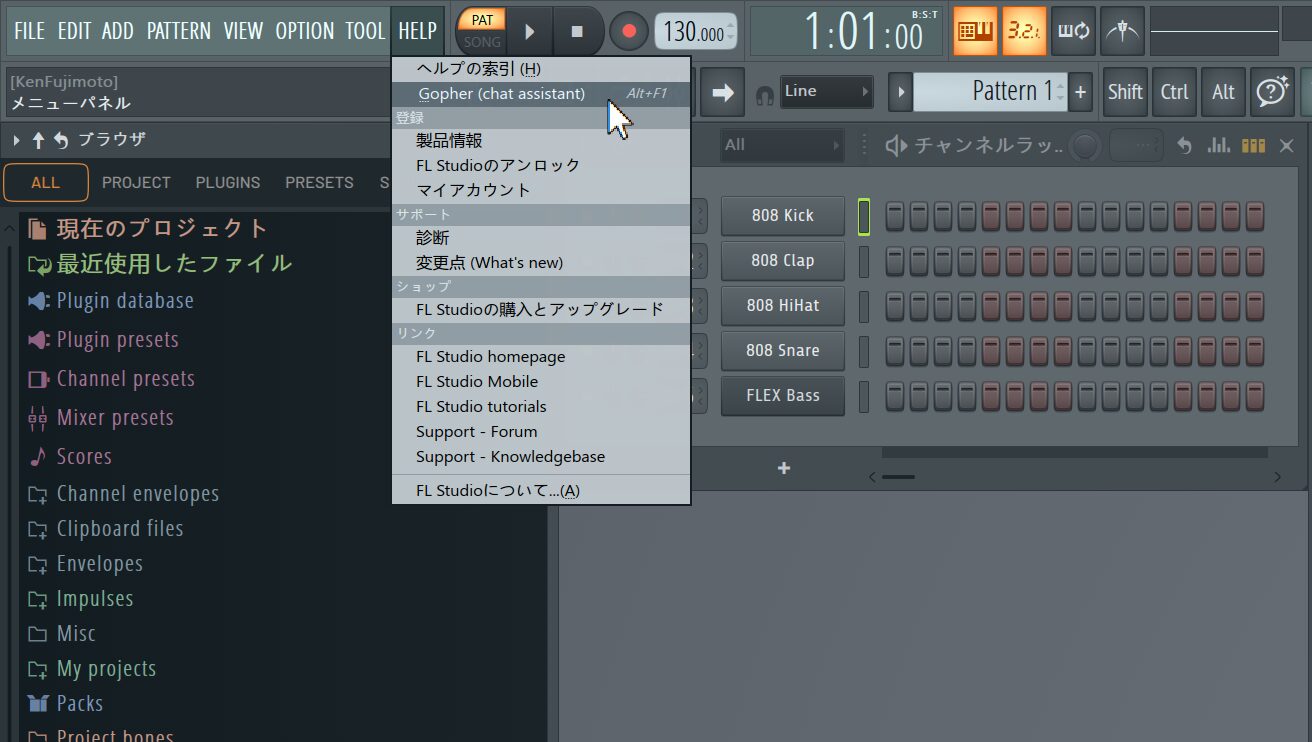Open the graph editor bars icon
This screenshot has height=742, width=1312.
1219,146
